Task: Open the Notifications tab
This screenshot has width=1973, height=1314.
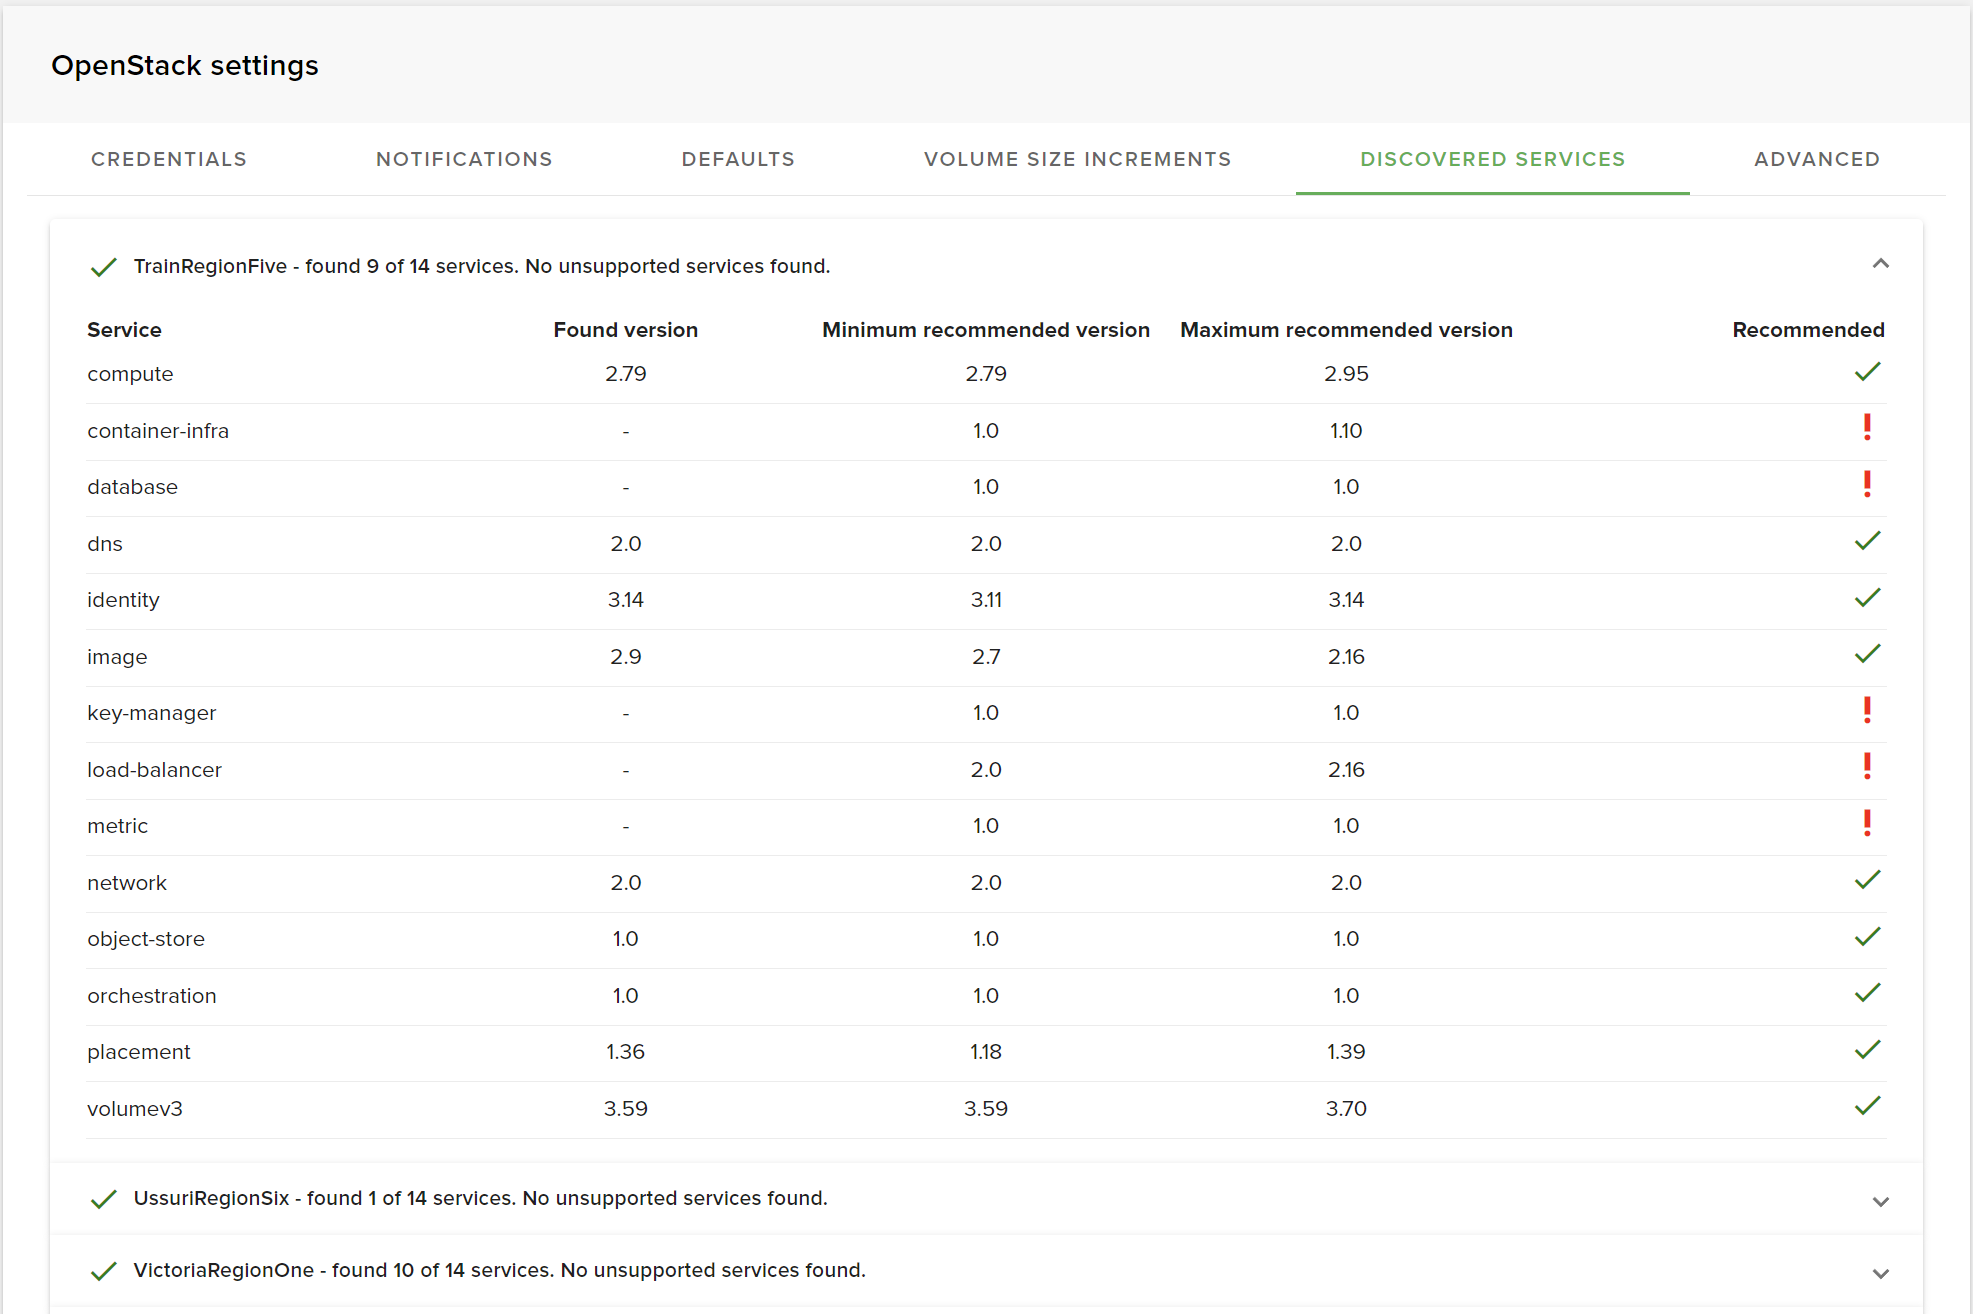Action: [x=464, y=159]
